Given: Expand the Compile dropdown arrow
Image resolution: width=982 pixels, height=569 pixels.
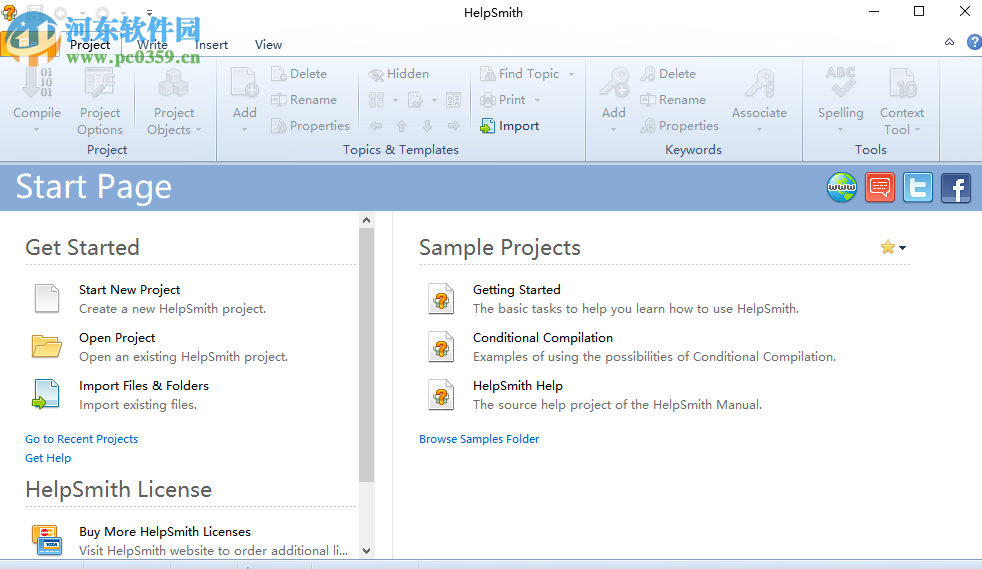Looking at the screenshot, I should point(36,130).
